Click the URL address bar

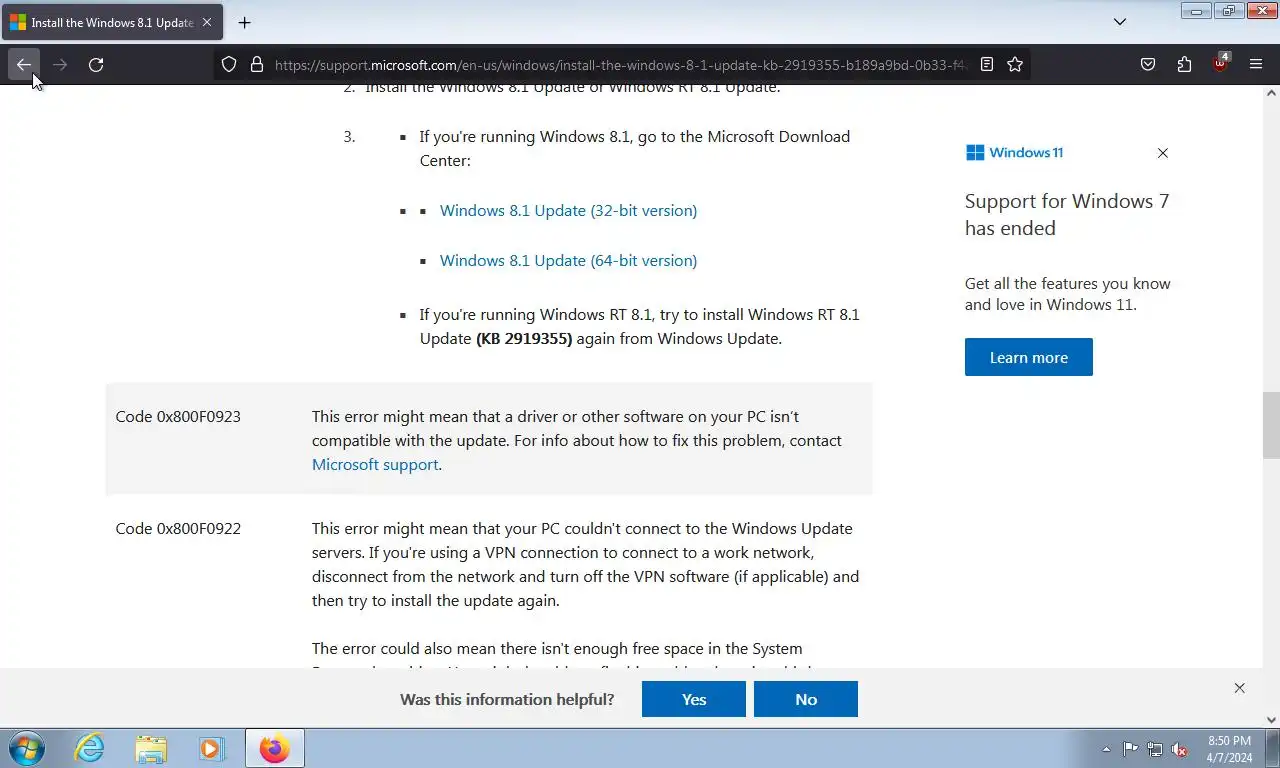[620, 64]
